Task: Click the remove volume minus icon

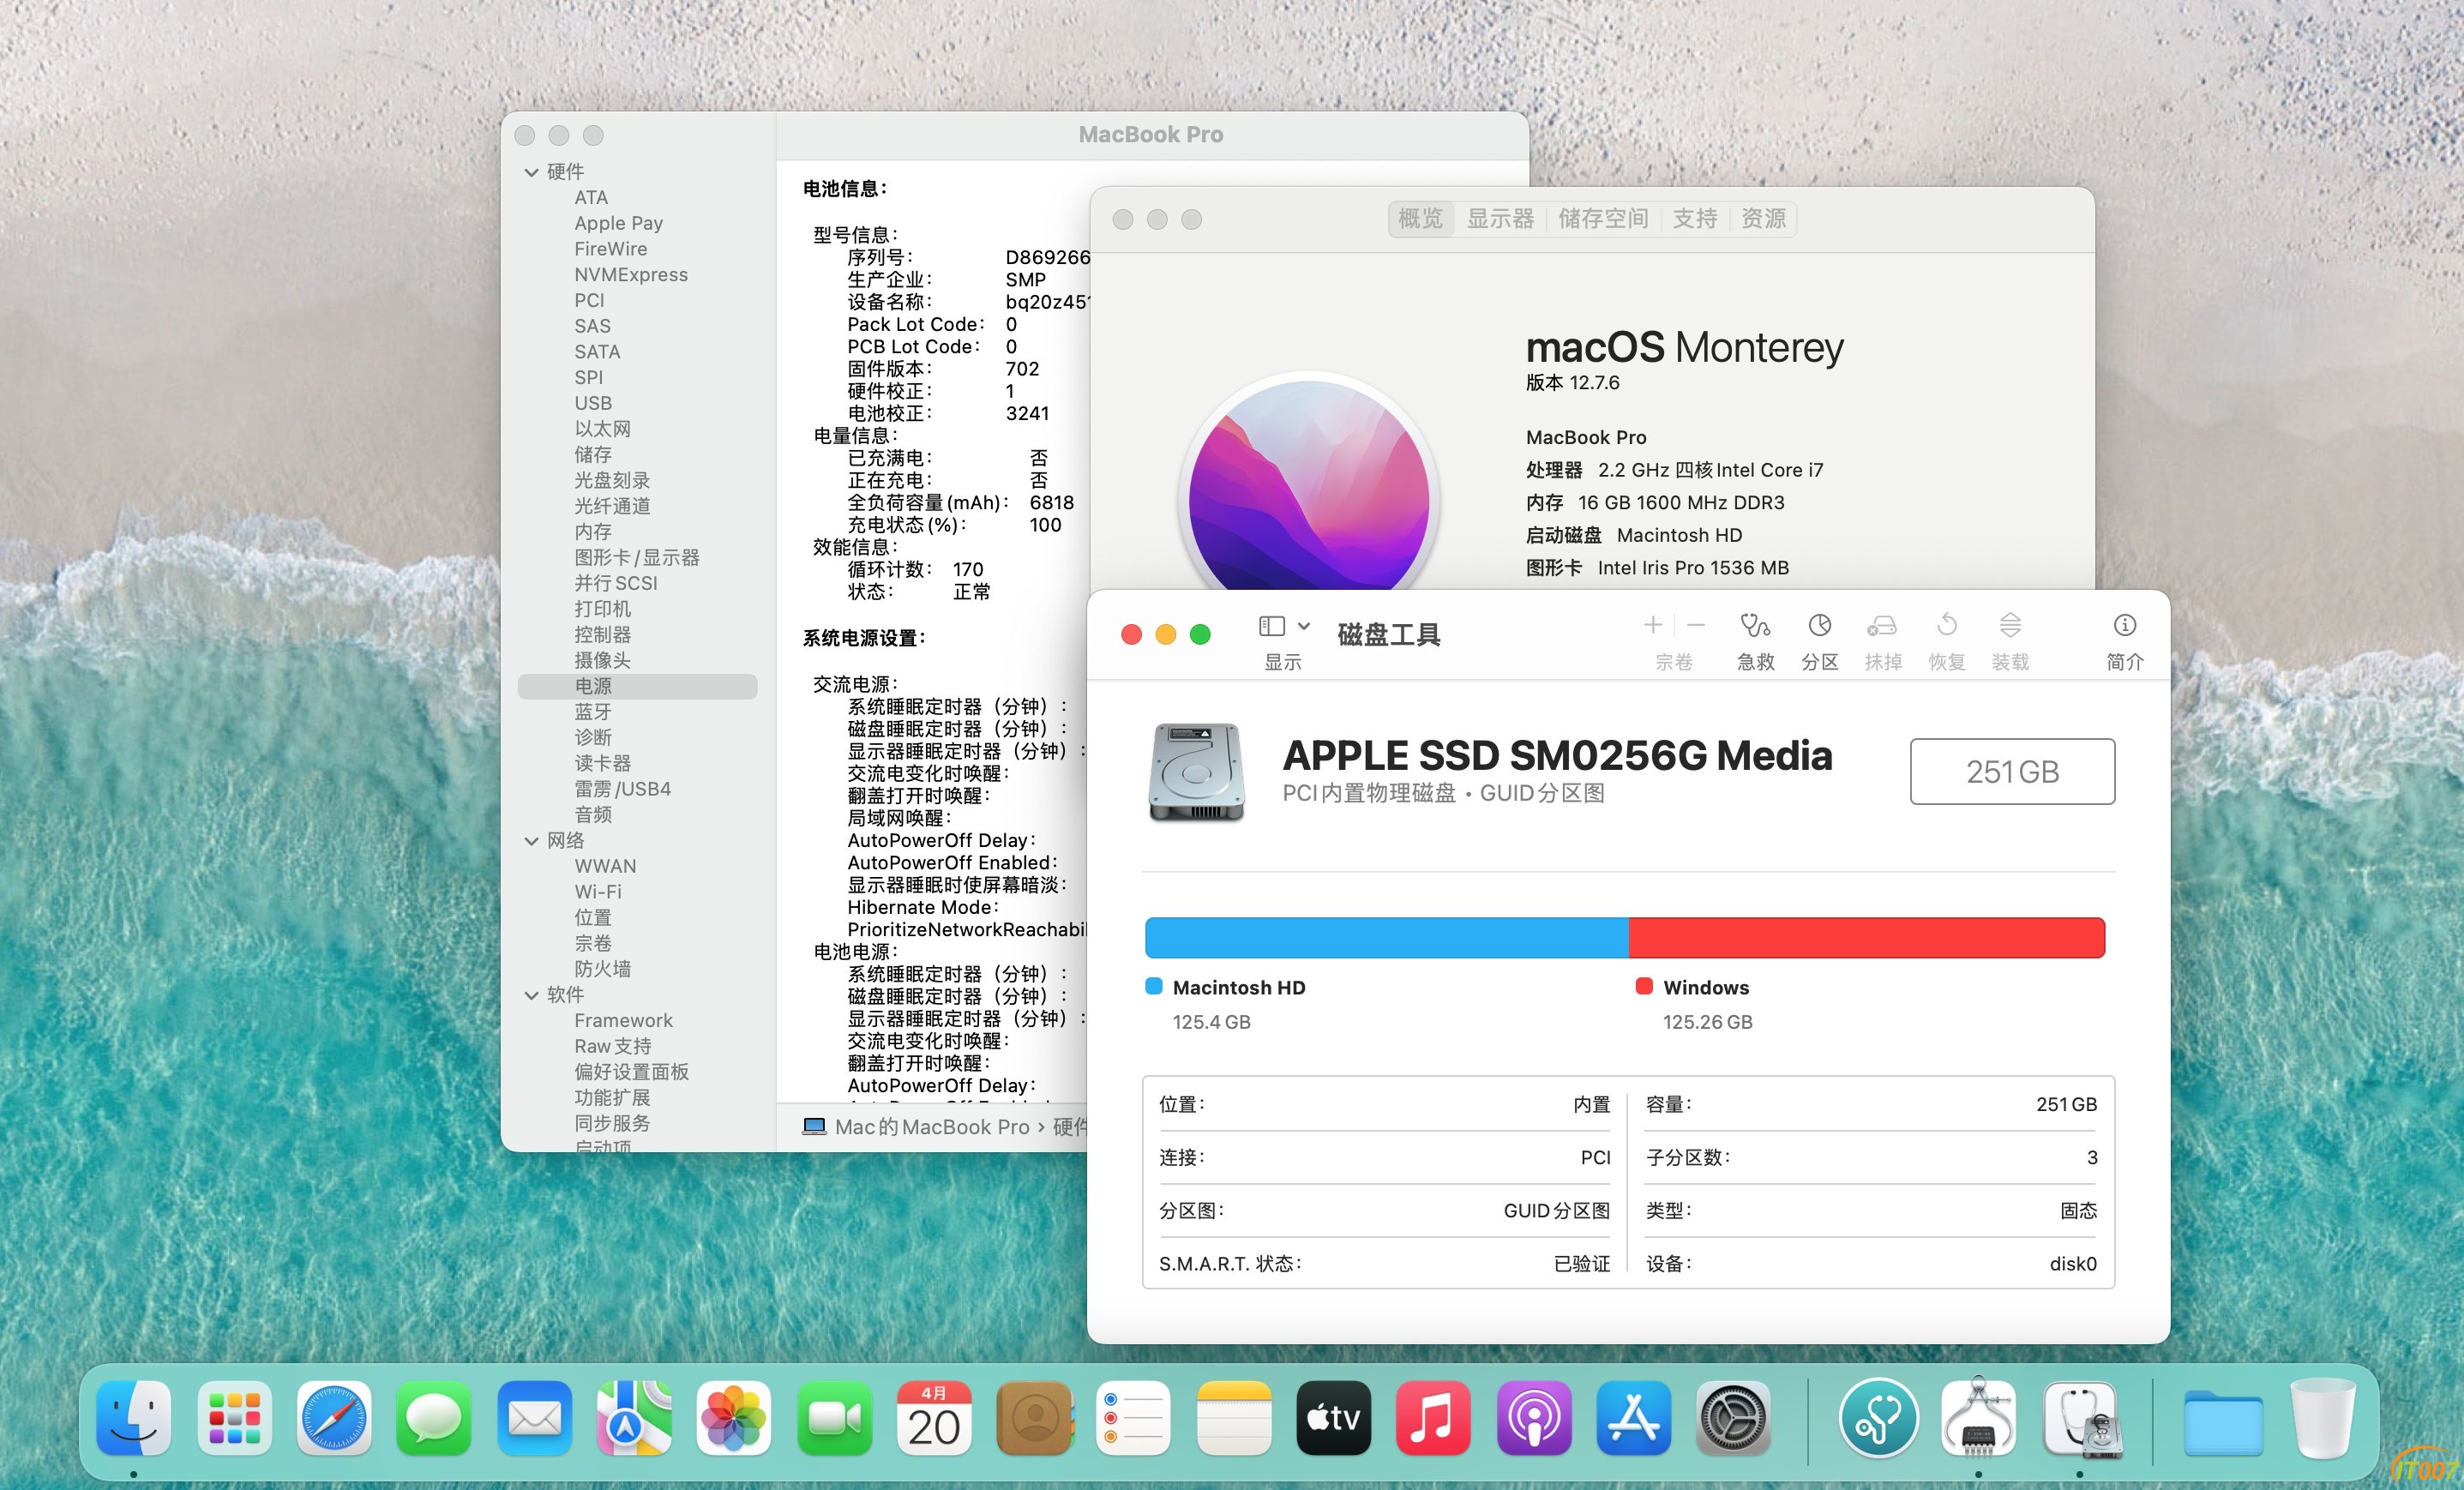Action: tap(1696, 626)
